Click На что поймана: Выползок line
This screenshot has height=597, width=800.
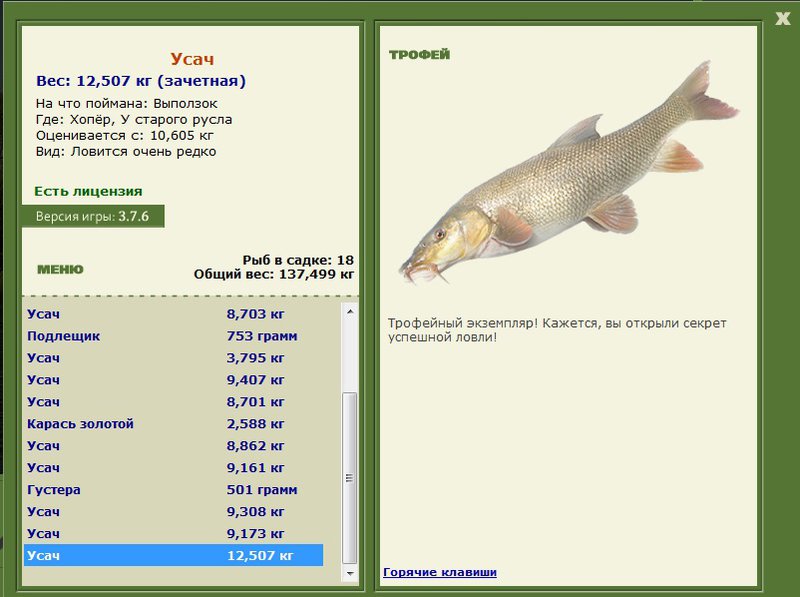pos(127,104)
